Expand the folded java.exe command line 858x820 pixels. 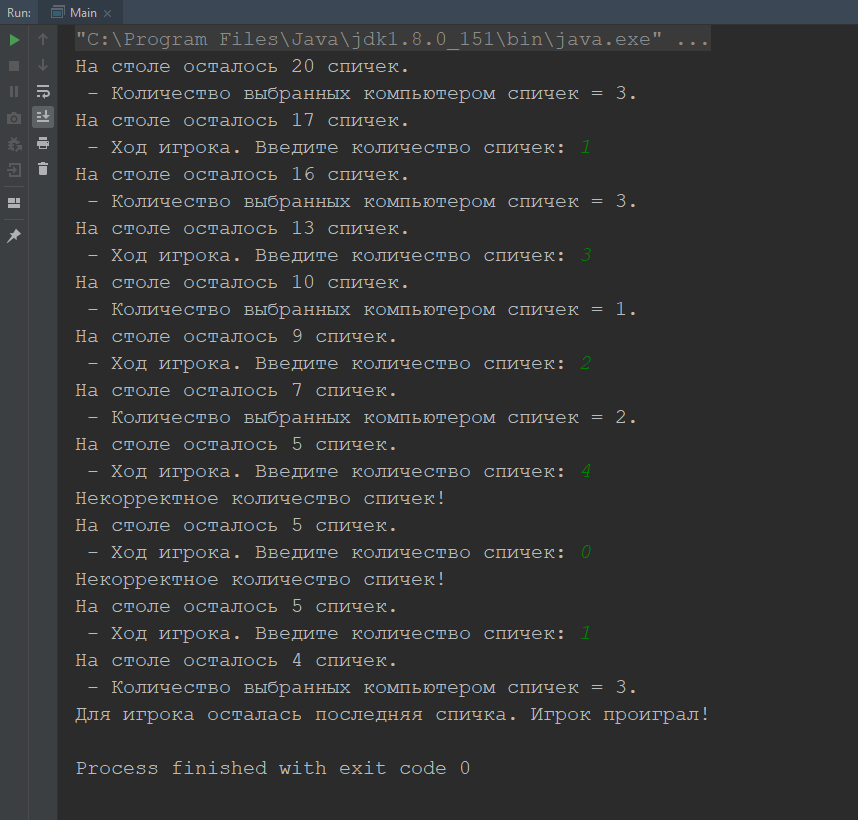coord(692,39)
